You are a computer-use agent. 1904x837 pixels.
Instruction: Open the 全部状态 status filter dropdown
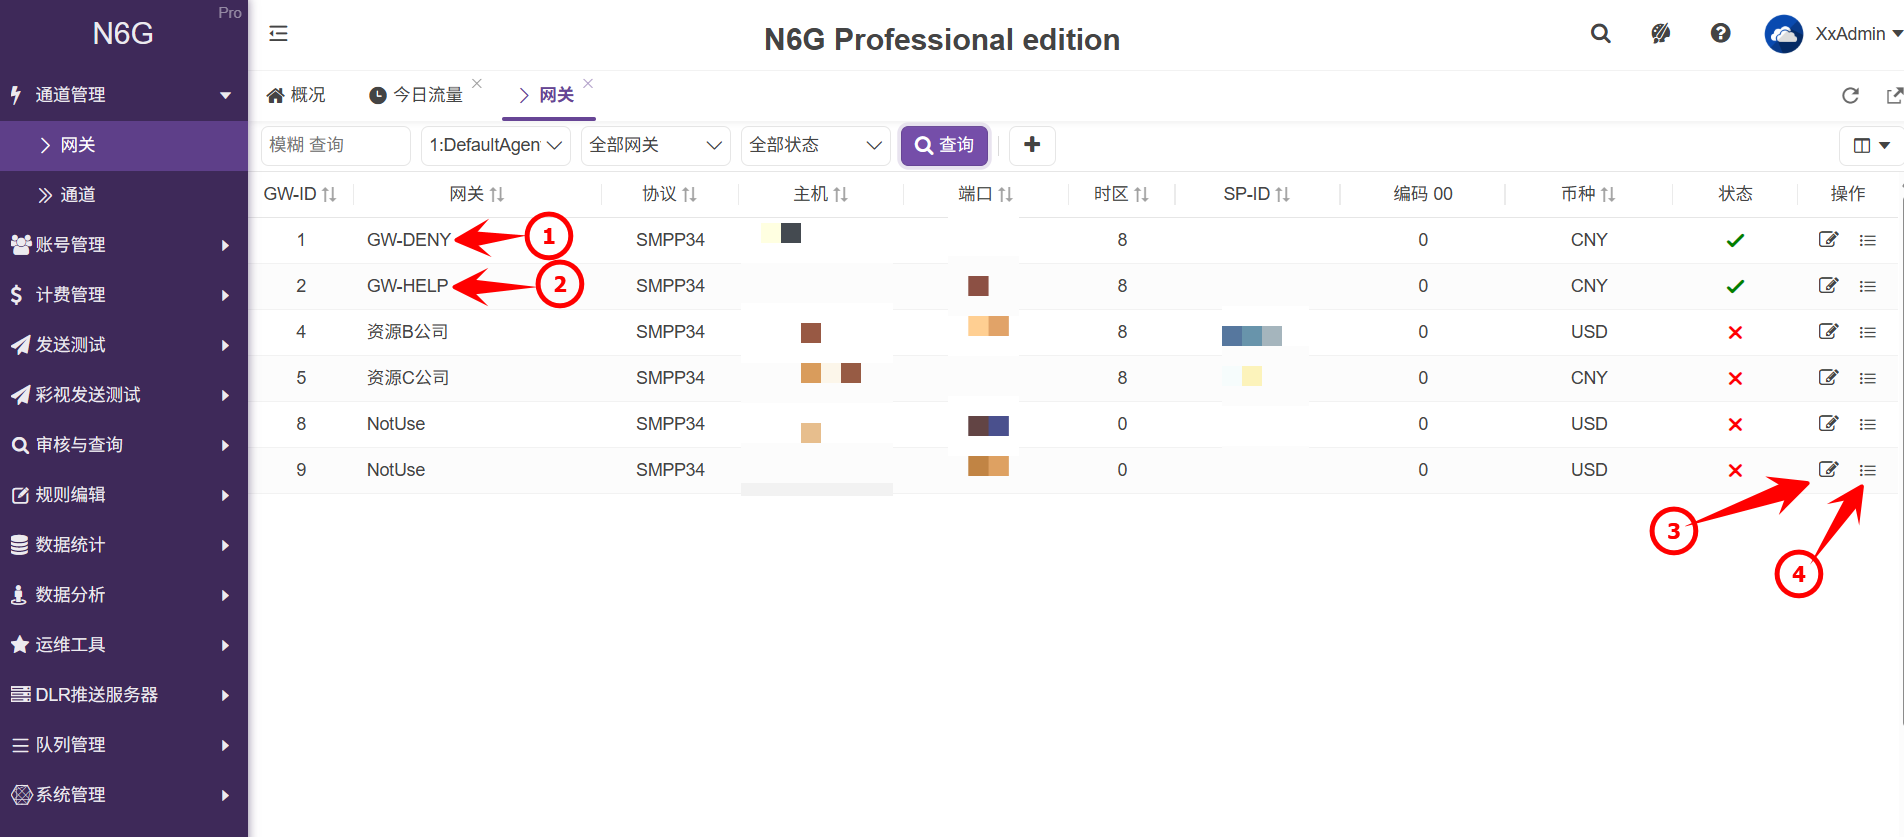[x=815, y=145]
